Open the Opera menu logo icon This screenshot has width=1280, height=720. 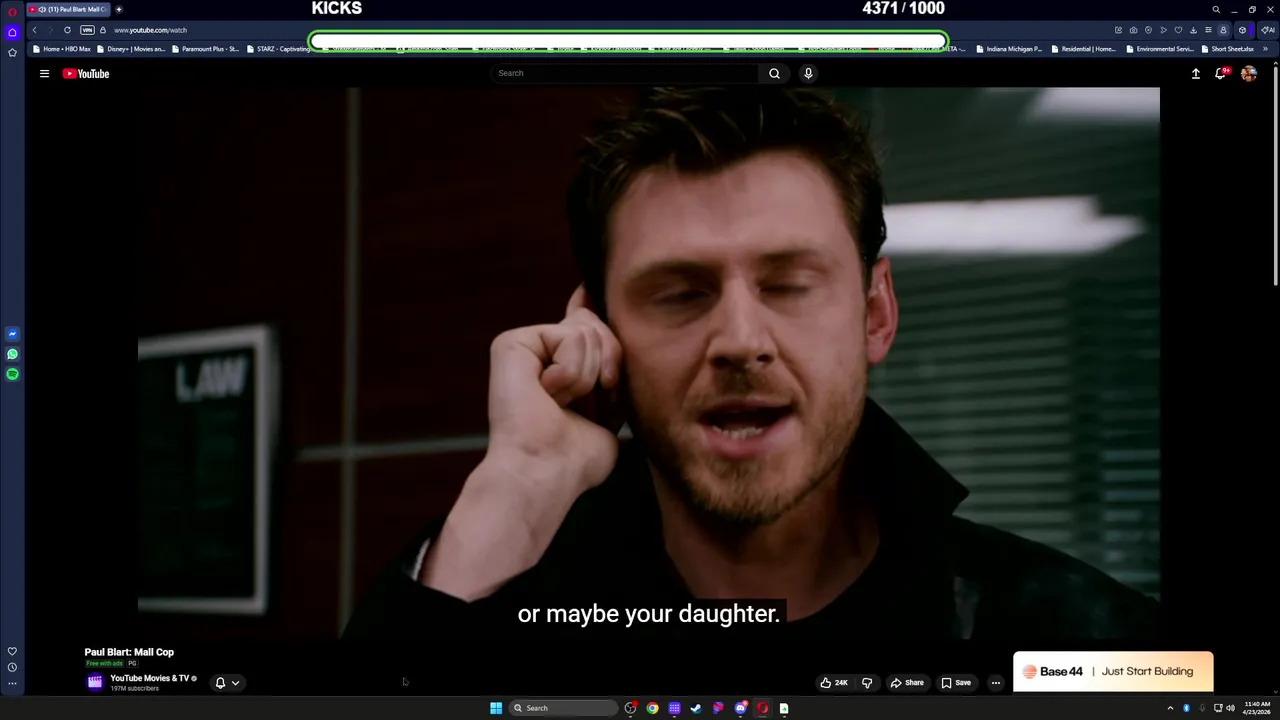[12, 10]
